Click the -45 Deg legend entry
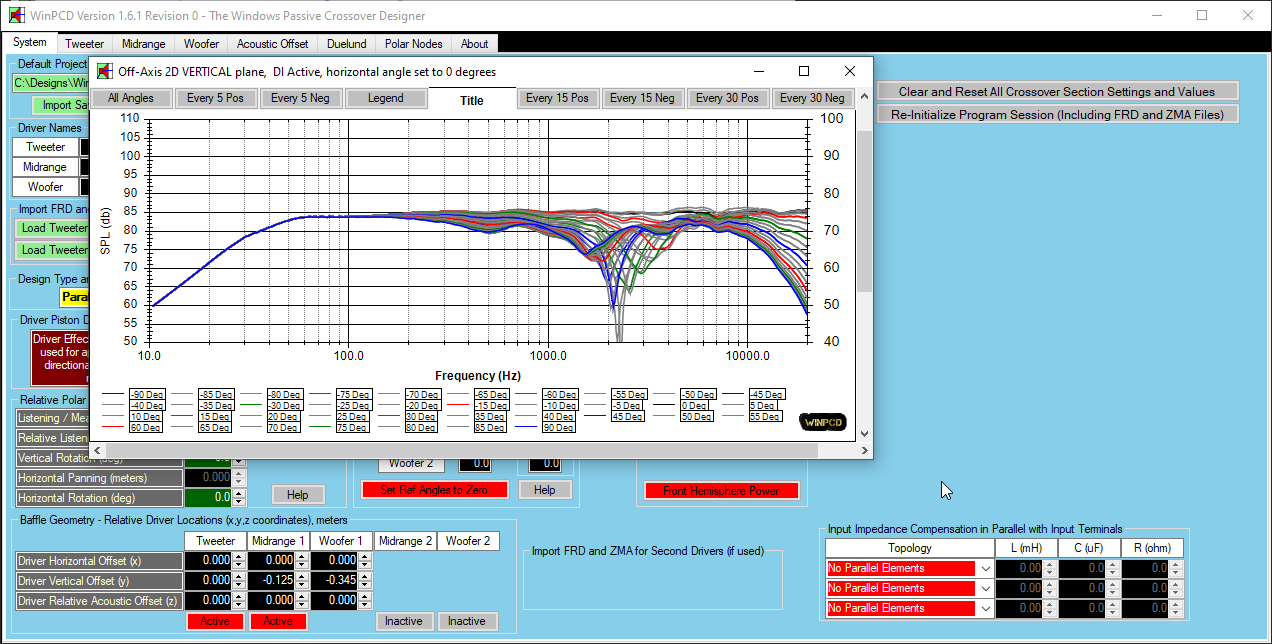 [768, 395]
